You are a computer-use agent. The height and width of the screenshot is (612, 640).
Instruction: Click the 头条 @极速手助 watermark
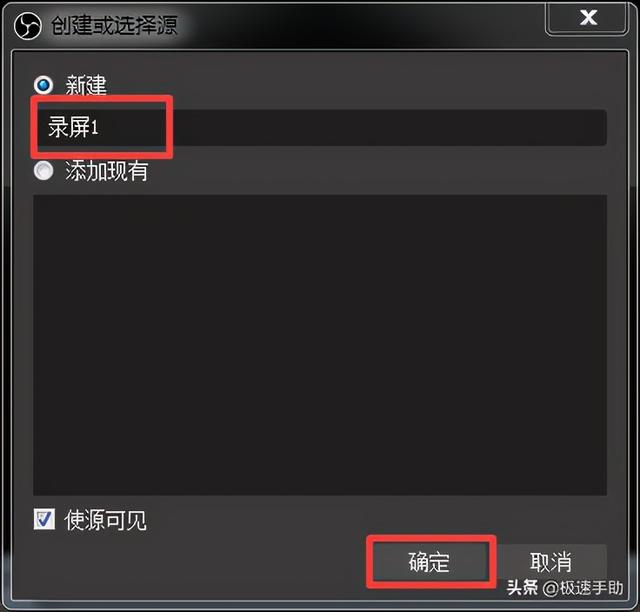coord(565,588)
